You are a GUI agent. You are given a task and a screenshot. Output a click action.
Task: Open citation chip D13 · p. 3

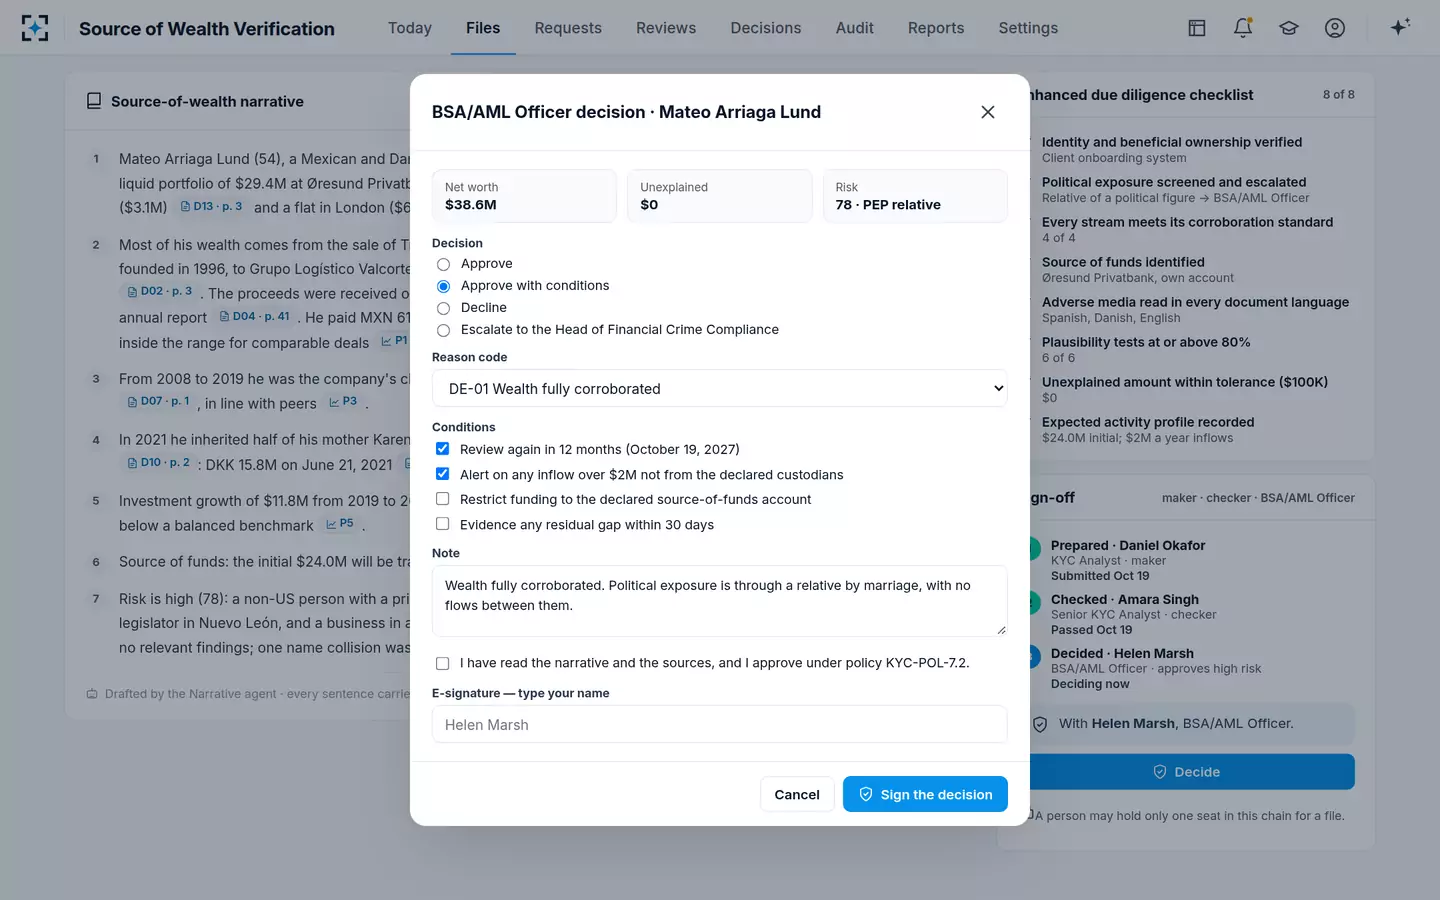(x=212, y=207)
